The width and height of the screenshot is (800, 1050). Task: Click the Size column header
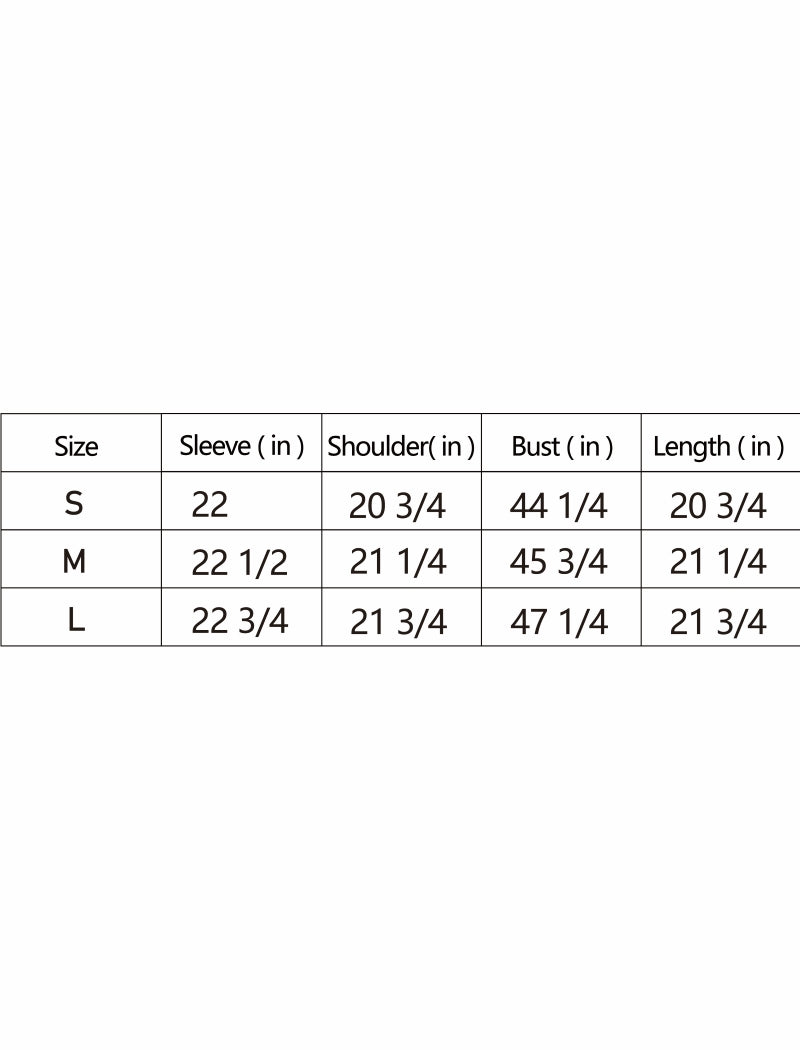pos(77,446)
